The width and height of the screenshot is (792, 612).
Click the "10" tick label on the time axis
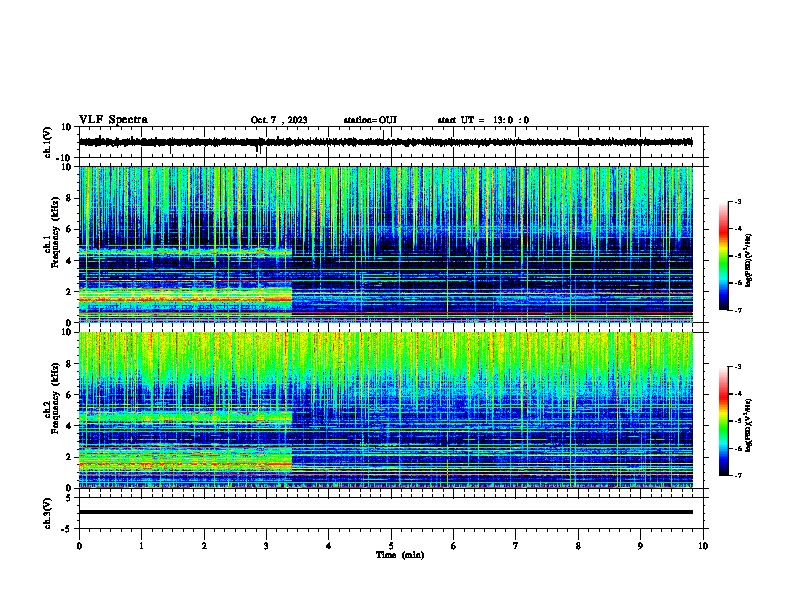tap(703, 546)
